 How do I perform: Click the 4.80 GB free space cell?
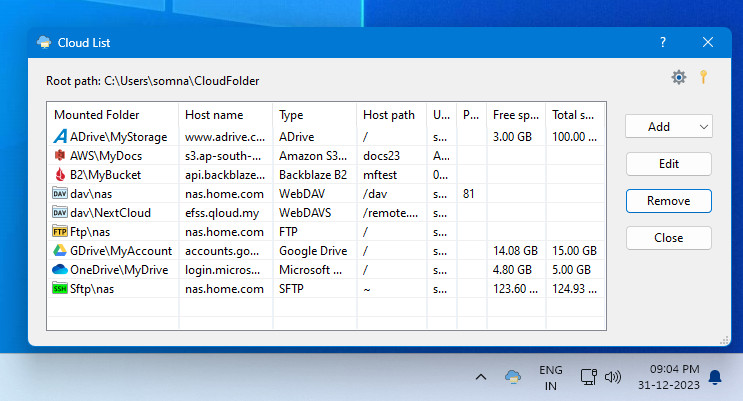512,270
